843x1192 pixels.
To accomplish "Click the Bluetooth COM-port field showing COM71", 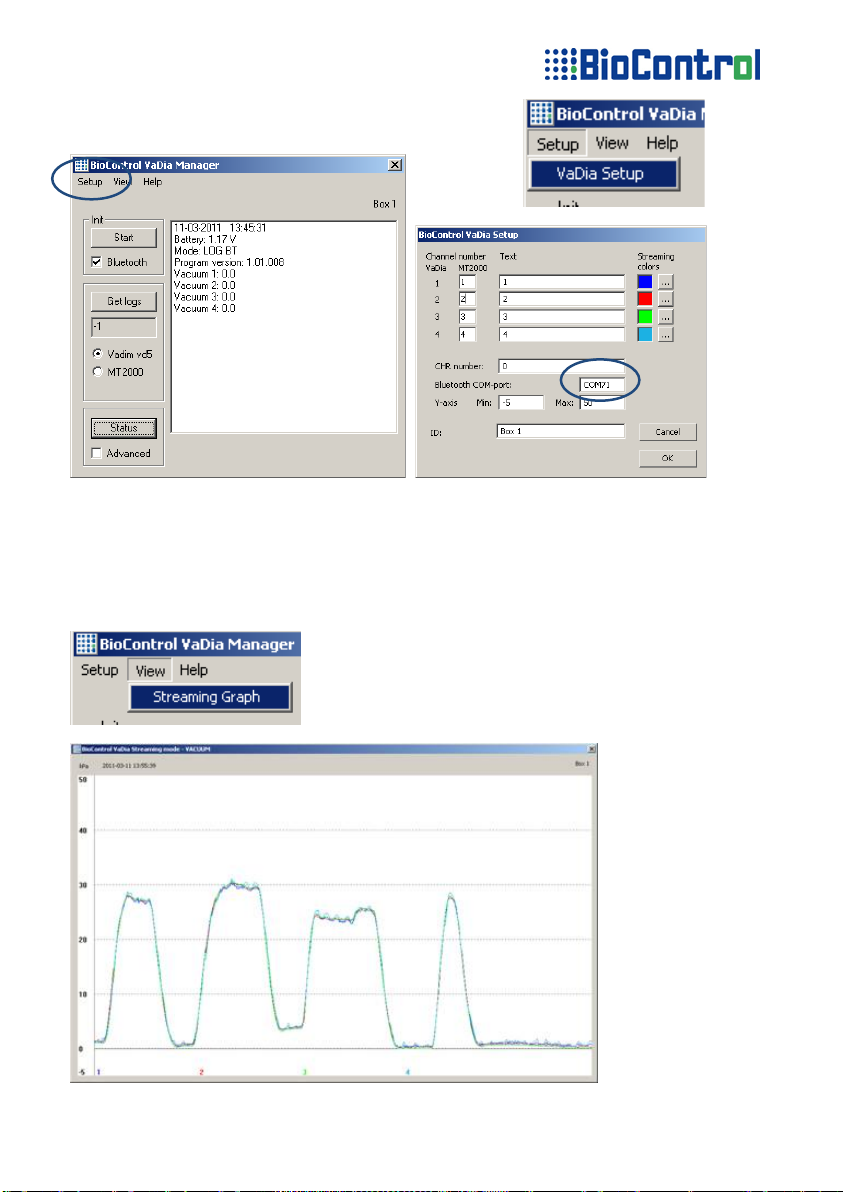I will pyautogui.click(x=602, y=385).
